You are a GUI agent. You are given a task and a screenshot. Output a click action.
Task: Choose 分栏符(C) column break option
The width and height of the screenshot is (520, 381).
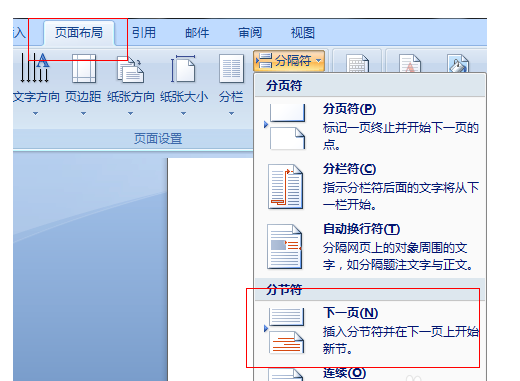[370, 187]
